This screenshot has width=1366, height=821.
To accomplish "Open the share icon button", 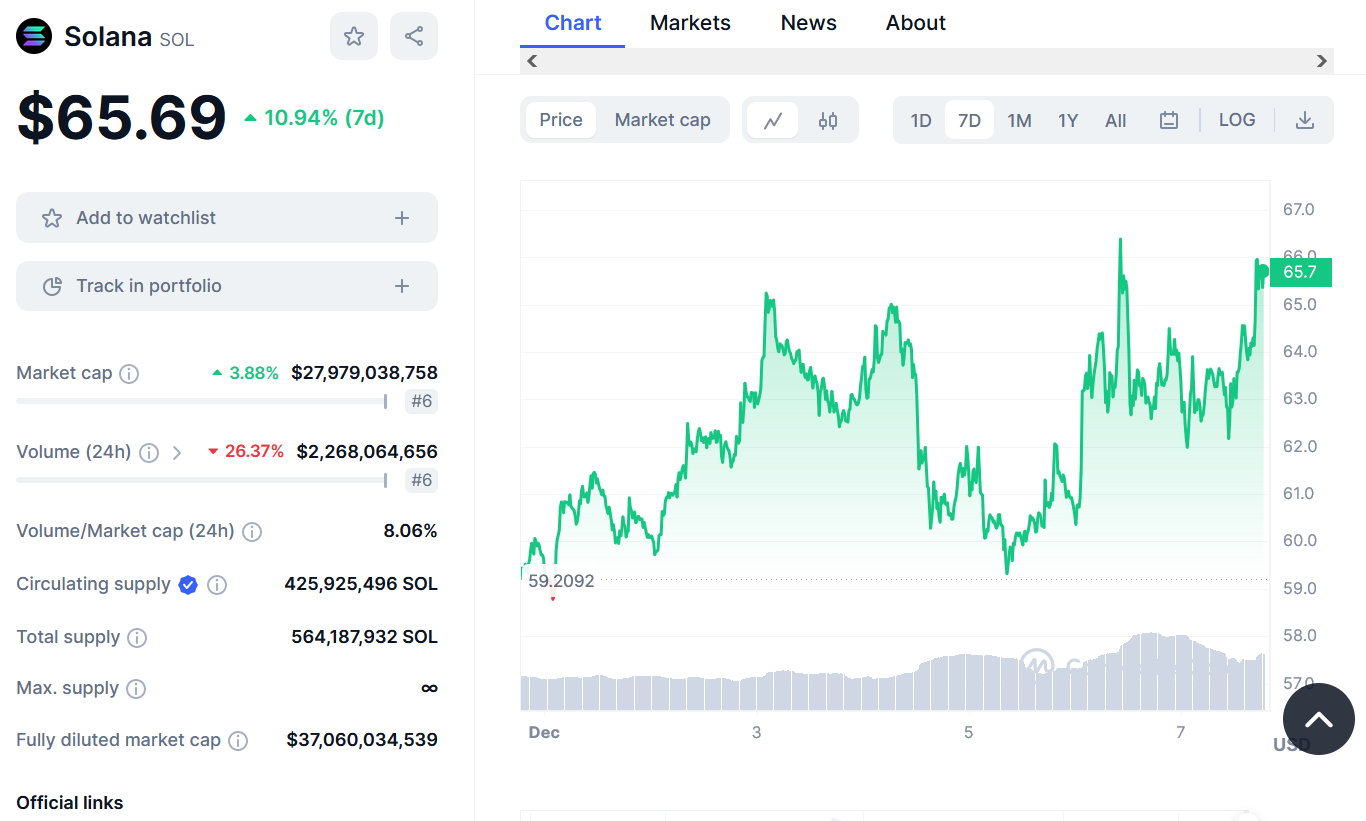I will point(414,36).
